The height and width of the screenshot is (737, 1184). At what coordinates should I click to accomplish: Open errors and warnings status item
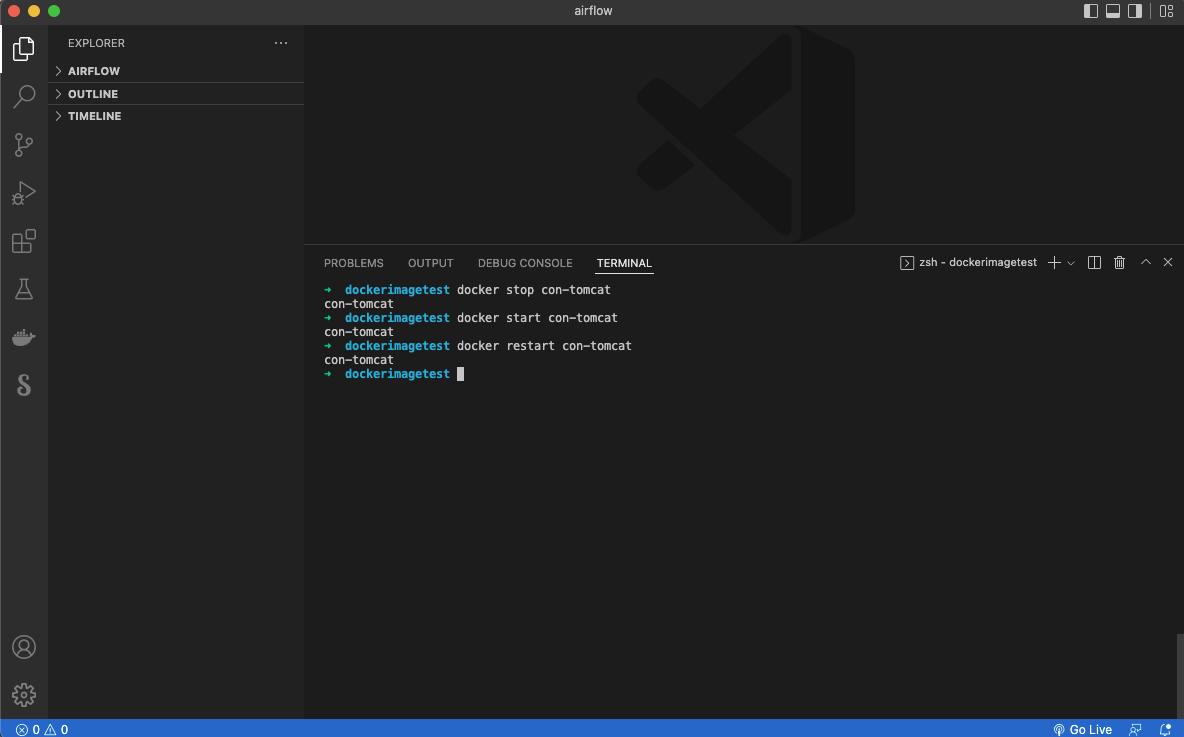point(42,729)
